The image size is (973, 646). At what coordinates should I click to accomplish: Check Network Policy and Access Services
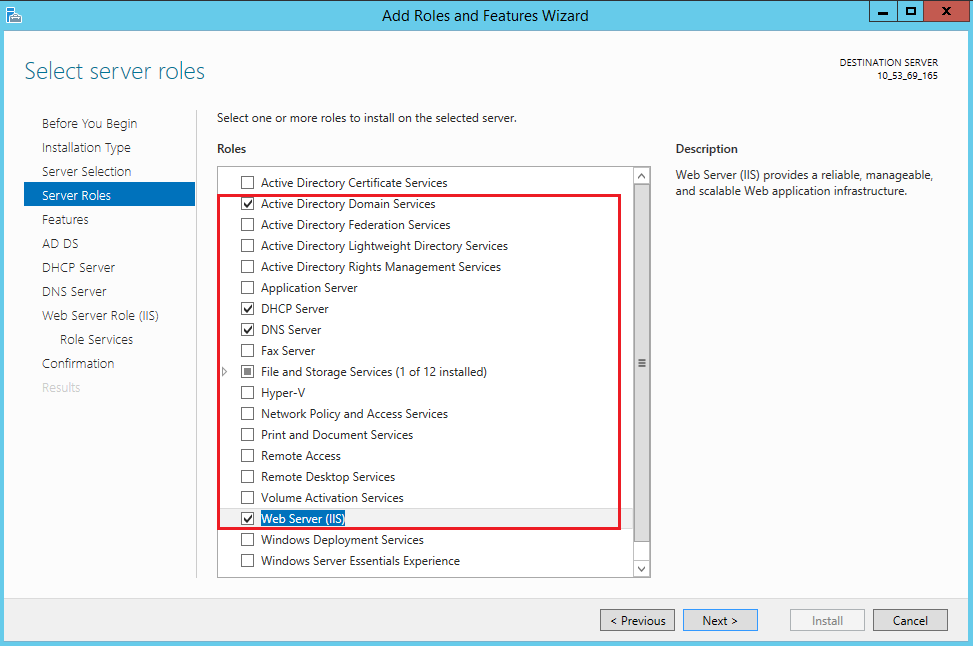pyautogui.click(x=248, y=414)
